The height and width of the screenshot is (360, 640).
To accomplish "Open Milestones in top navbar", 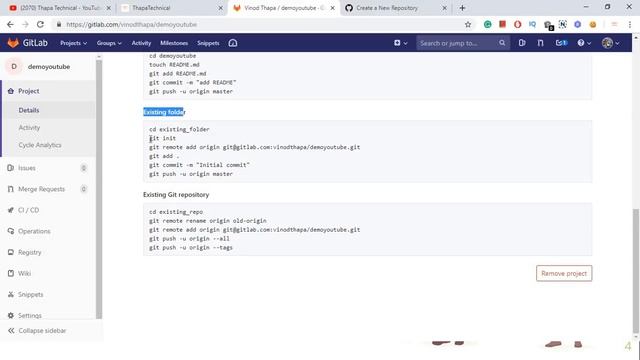I will tap(174, 43).
